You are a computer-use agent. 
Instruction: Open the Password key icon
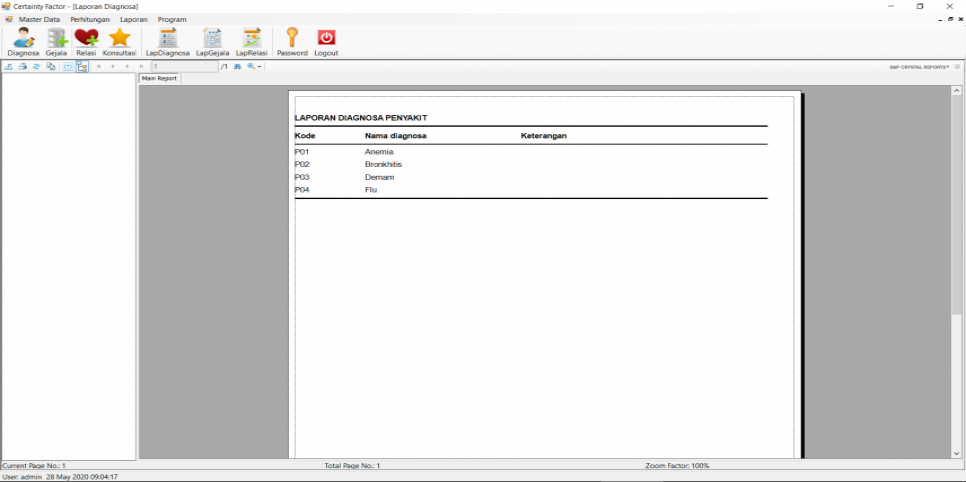point(292,43)
